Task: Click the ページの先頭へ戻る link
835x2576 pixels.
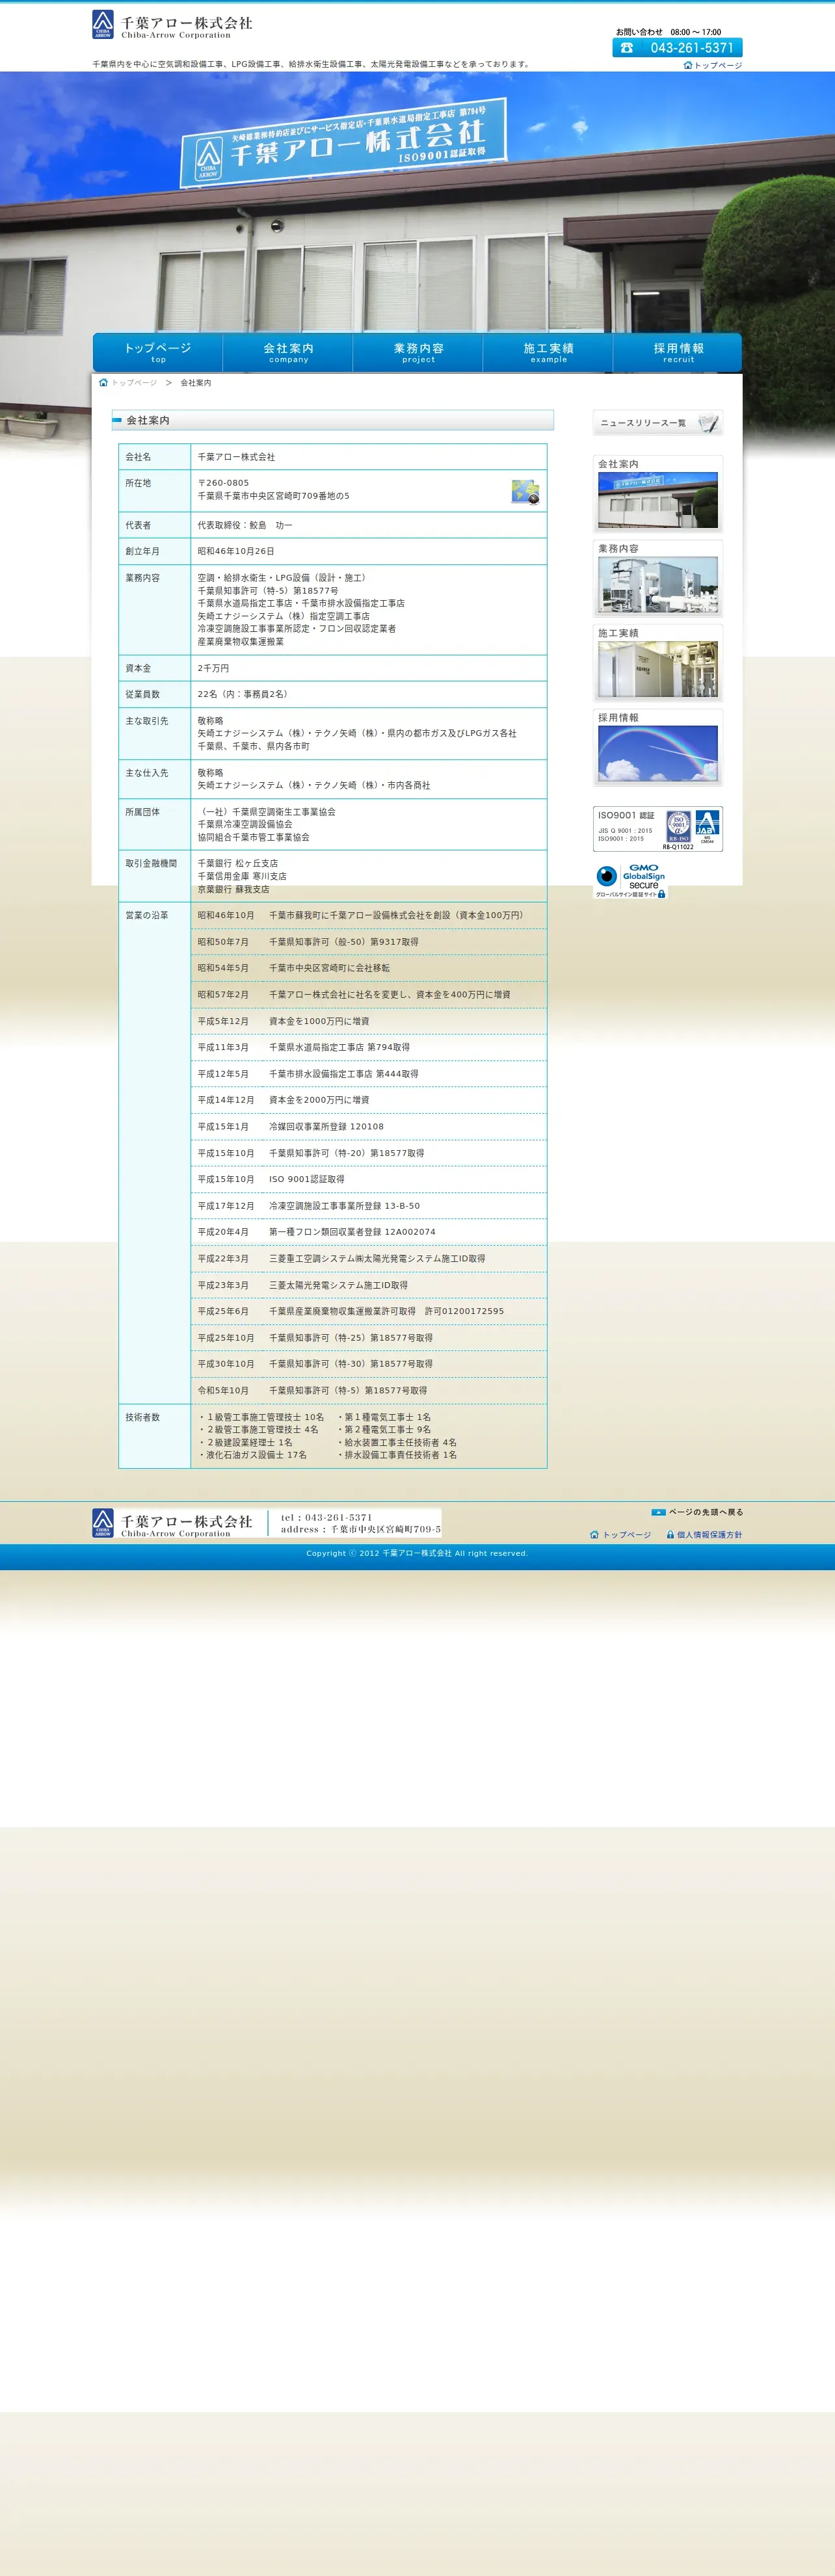Action: pos(697,1512)
